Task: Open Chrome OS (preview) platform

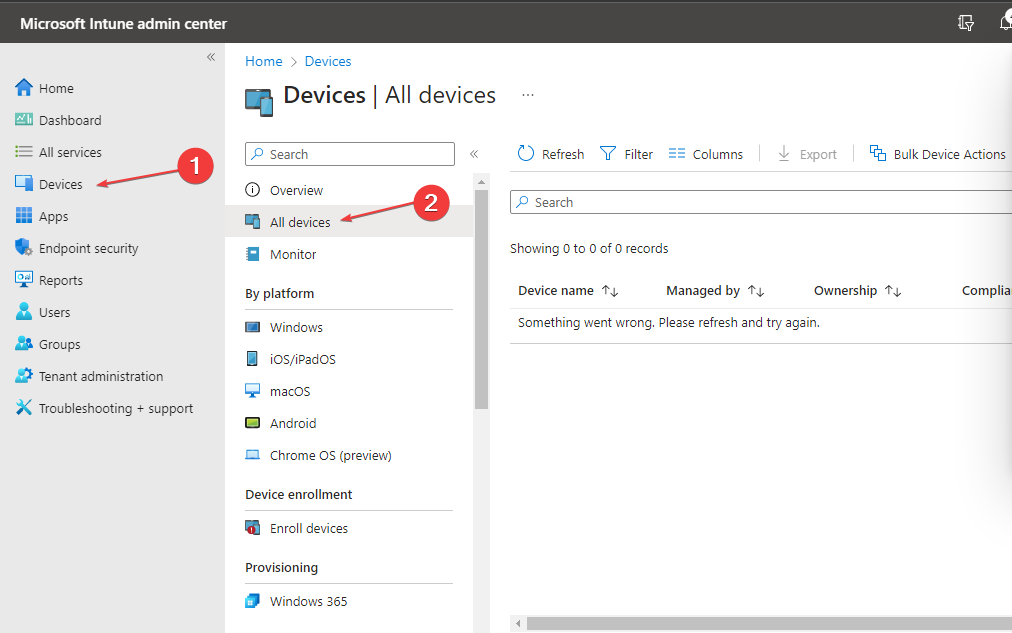Action: point(330,456)
